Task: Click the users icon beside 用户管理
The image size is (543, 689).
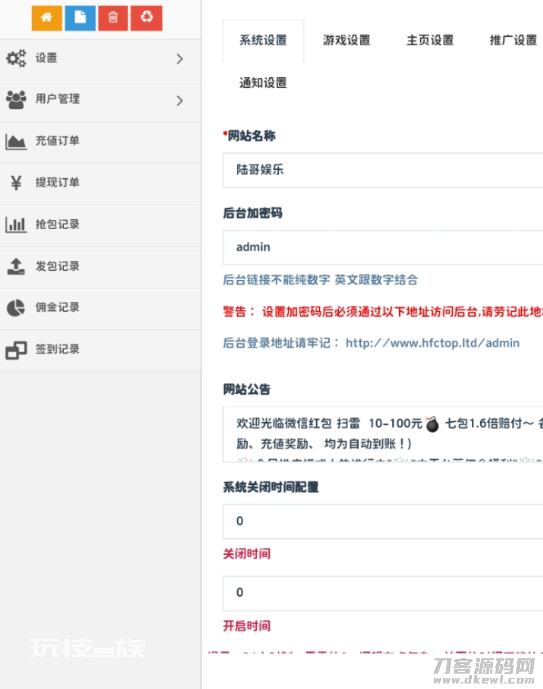Action: point(16,100)
